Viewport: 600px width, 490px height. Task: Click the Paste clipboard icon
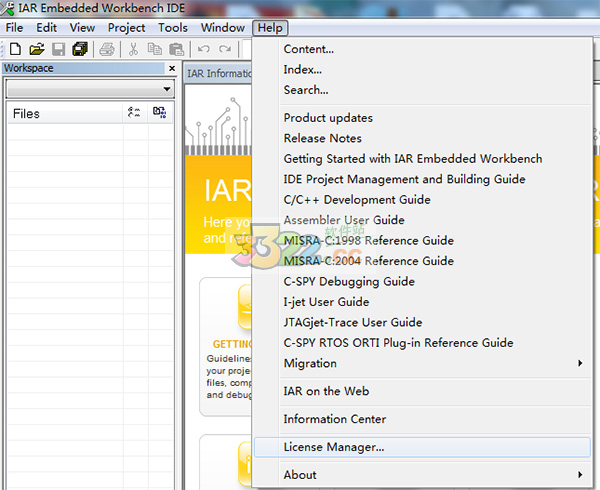176,49
